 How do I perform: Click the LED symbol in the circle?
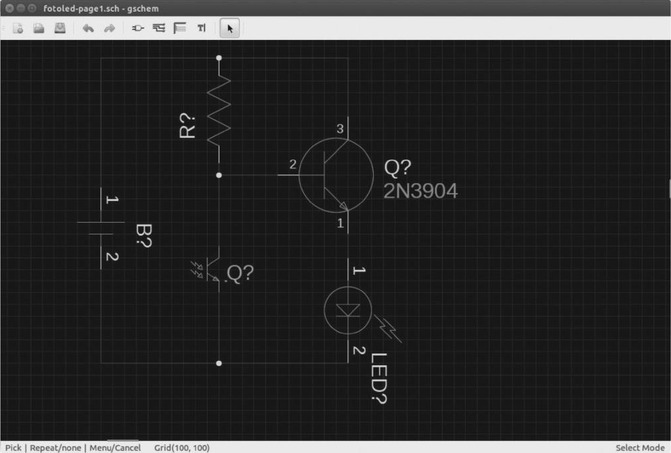pyautogui.click(x=348, y=311)
